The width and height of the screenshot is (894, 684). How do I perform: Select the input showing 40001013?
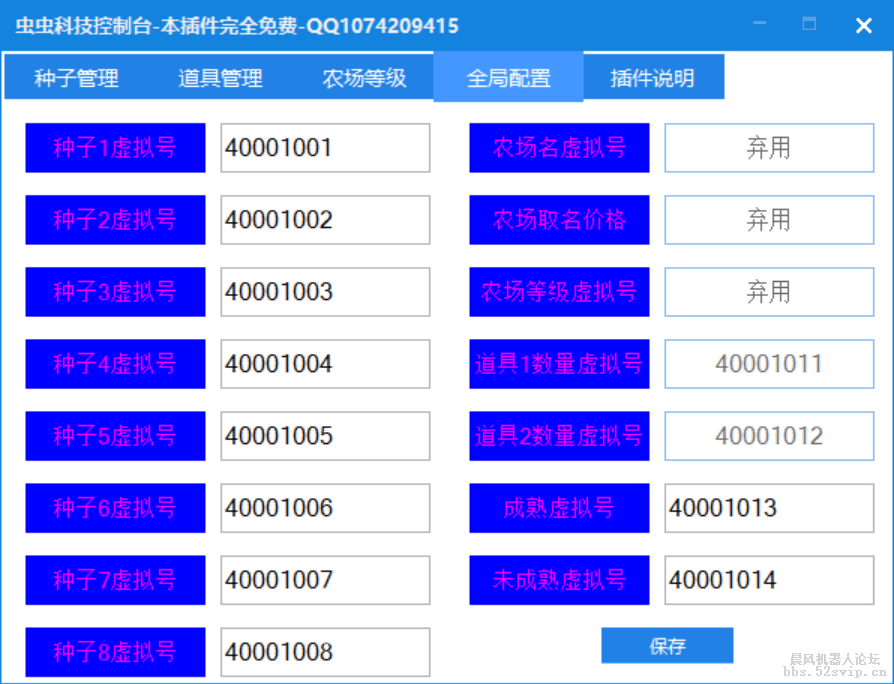[x=768, y=508]
